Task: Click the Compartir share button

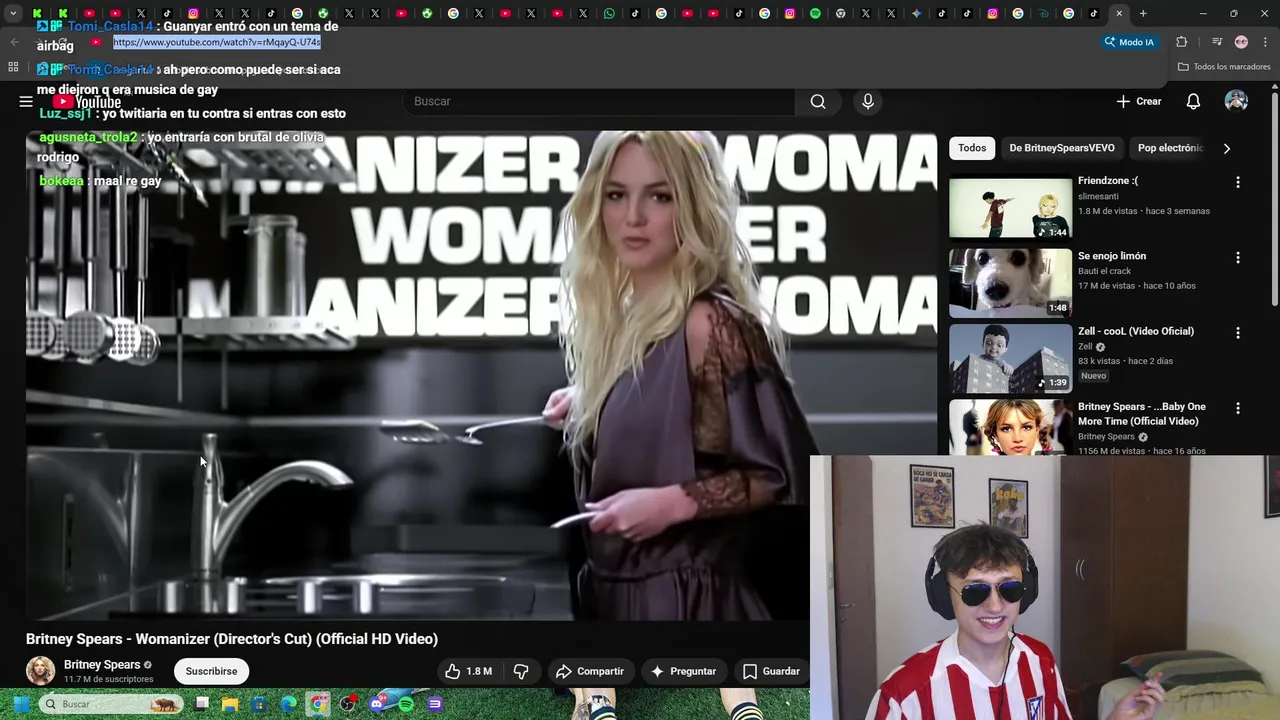Action: click(x=590, y=671)
